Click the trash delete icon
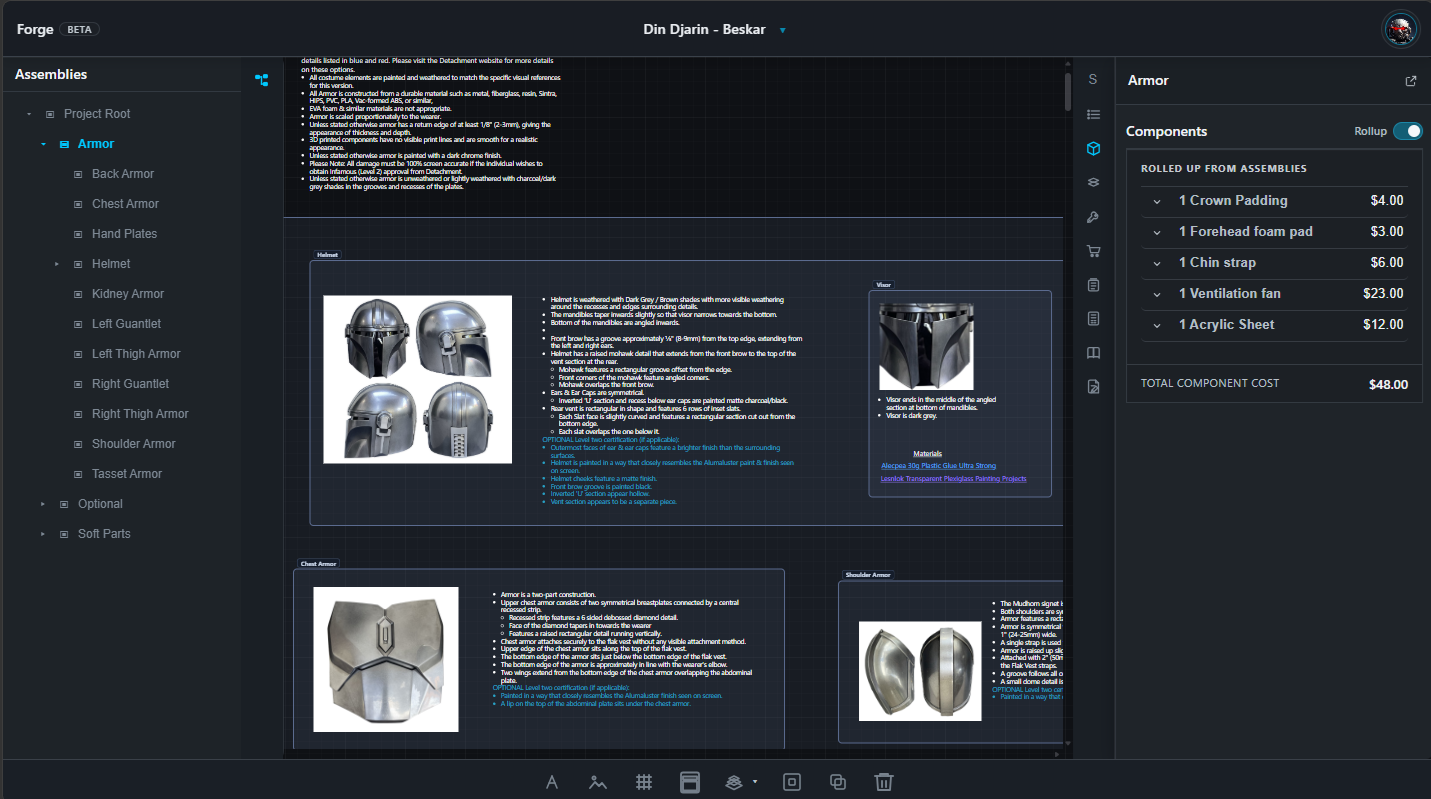This screenshot has height=799, width=1431. (x=883, y=782)
